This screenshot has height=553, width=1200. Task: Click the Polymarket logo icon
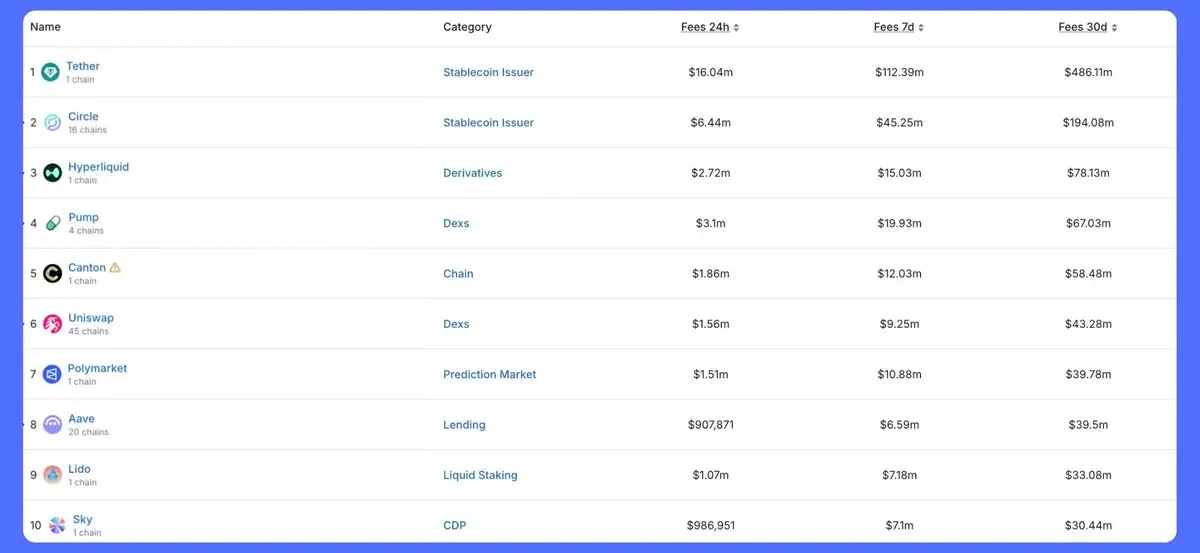(x=52, y=374)
